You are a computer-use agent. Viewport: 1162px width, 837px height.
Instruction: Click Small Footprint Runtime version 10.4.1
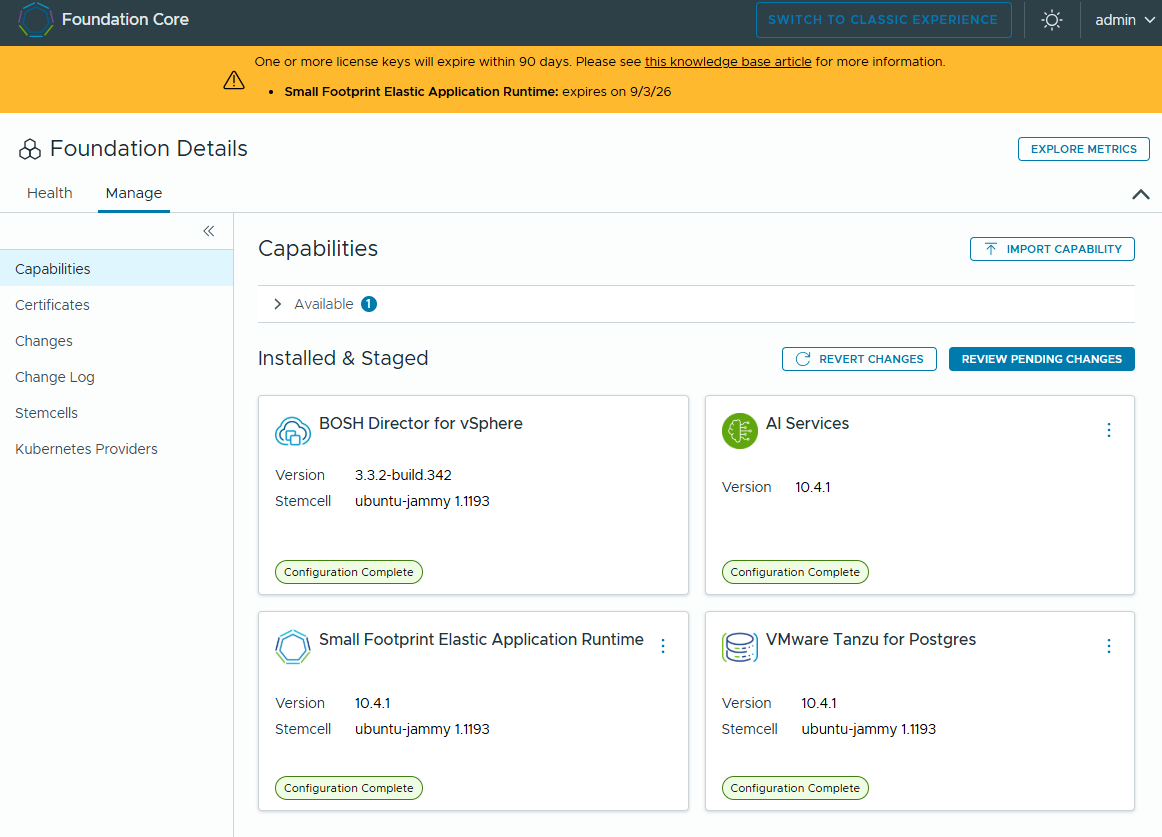373,703
